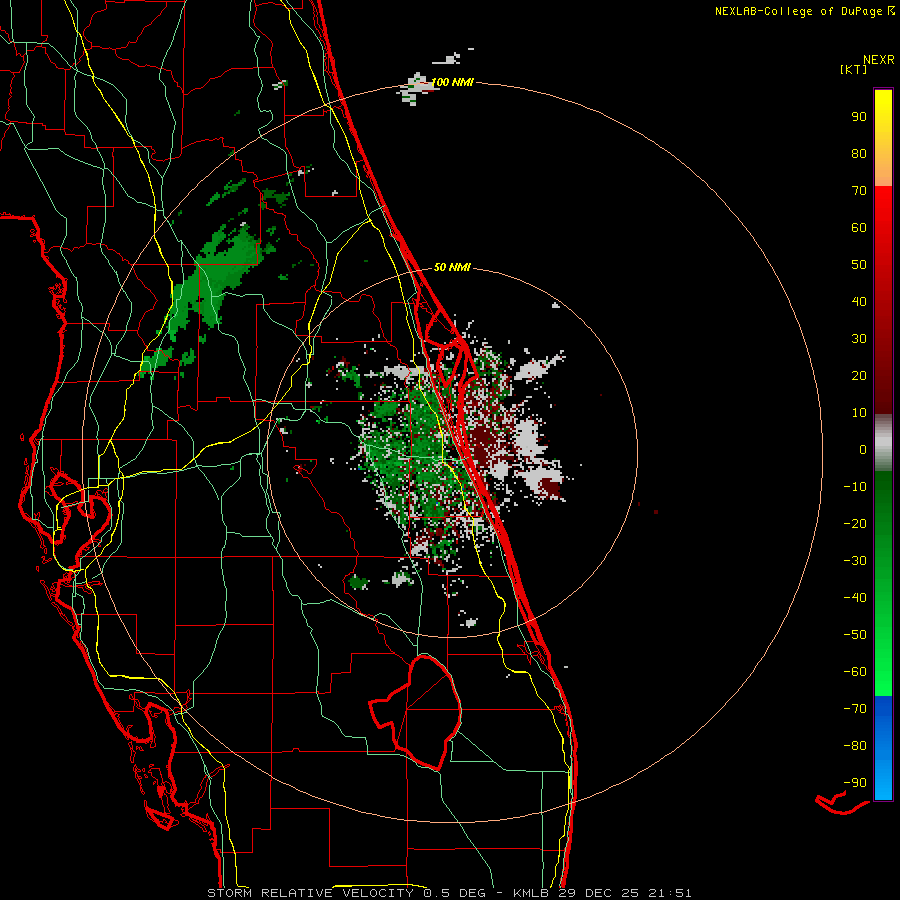
Task: Click the -80 value on velocity scale
Action: click(855, 746)
